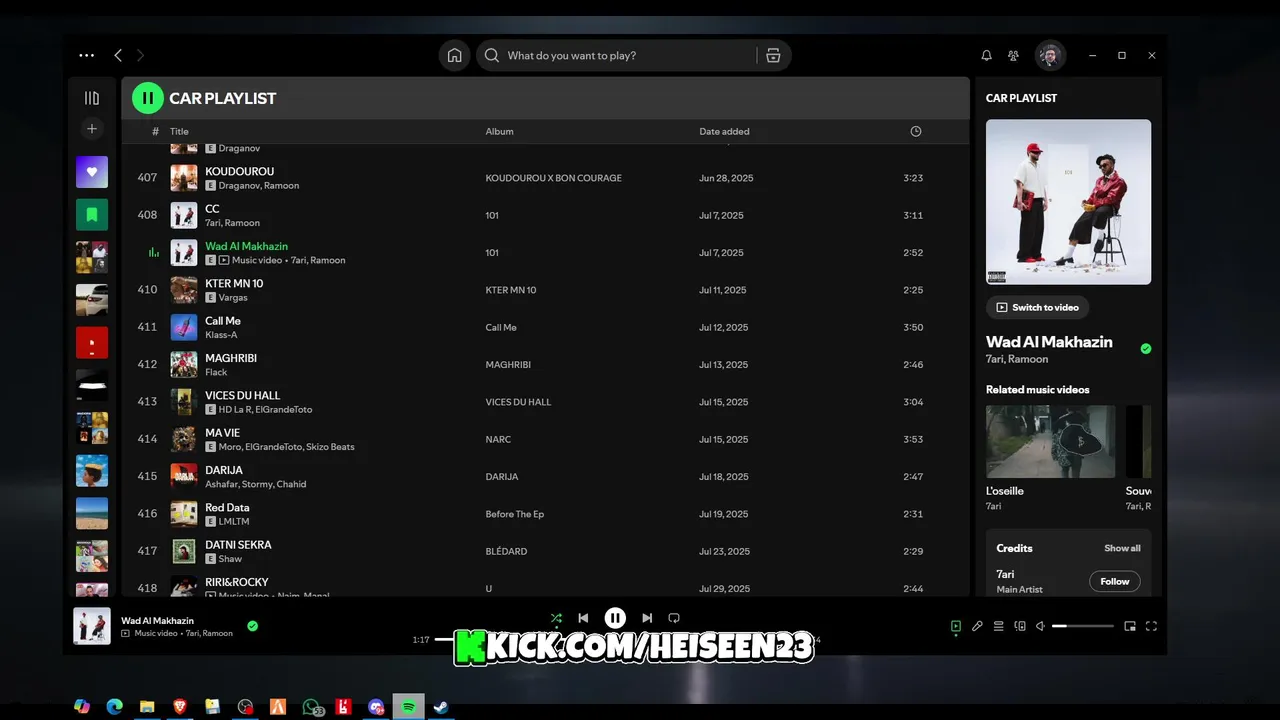The width and height of the screenshot is (1280, 720).
Task: Sort by Title column header
Action: [179, 132]
